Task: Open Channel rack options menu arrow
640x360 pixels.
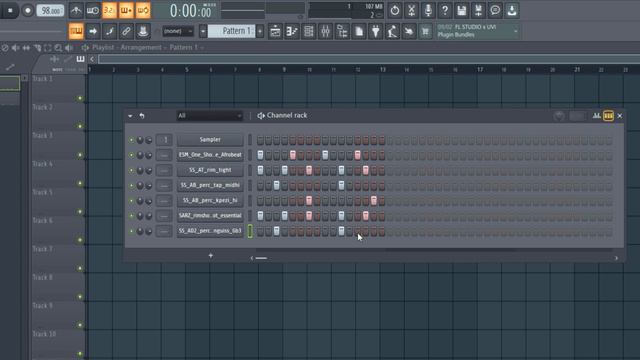Action: click(130, 116)
